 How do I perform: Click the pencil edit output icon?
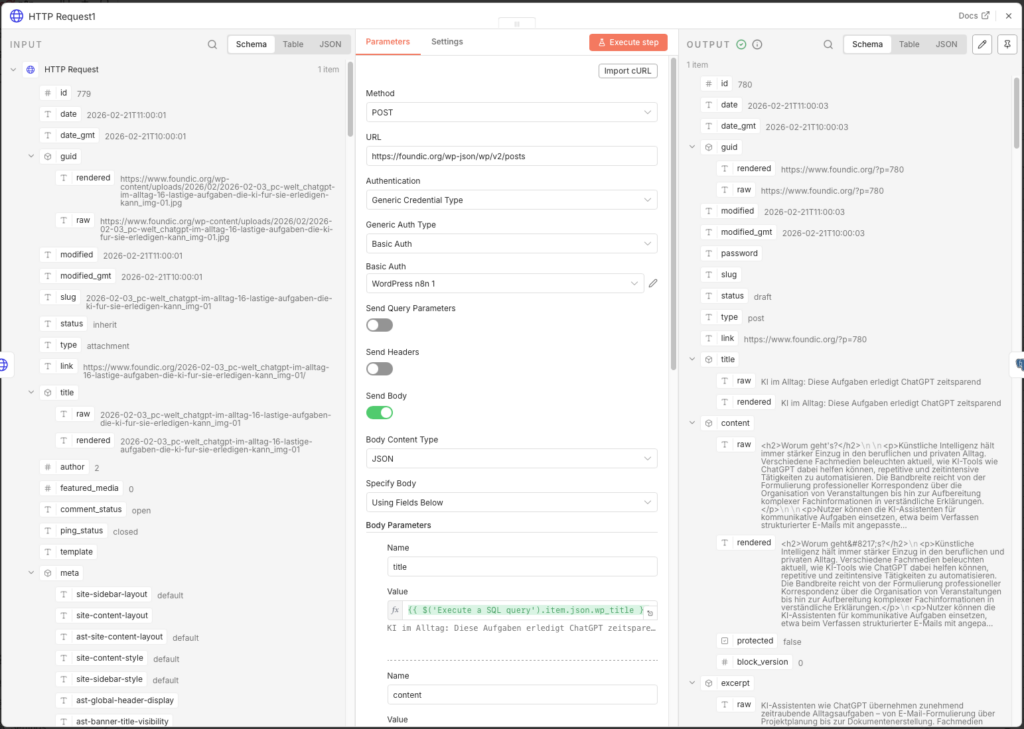pyautogui.click(x=982, y=44)
